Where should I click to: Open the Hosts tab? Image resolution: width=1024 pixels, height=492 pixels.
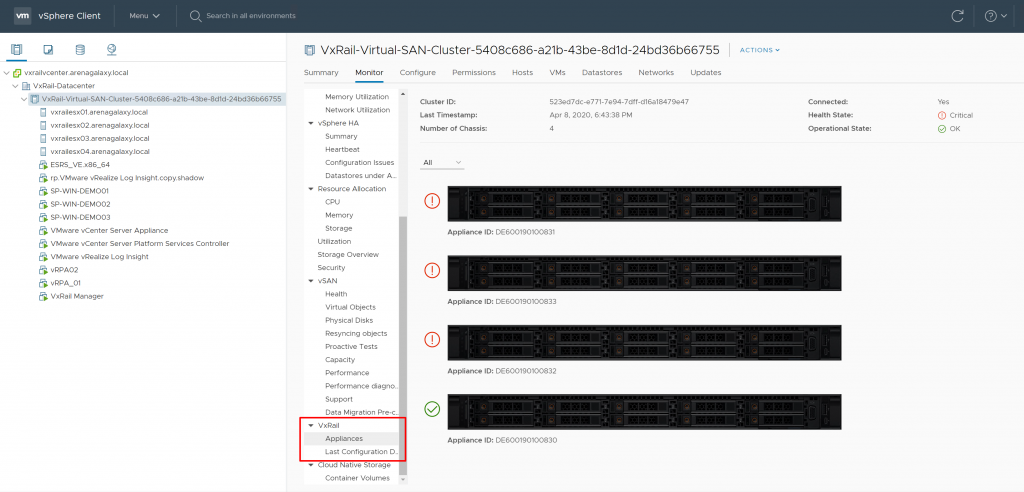[522, 73]
